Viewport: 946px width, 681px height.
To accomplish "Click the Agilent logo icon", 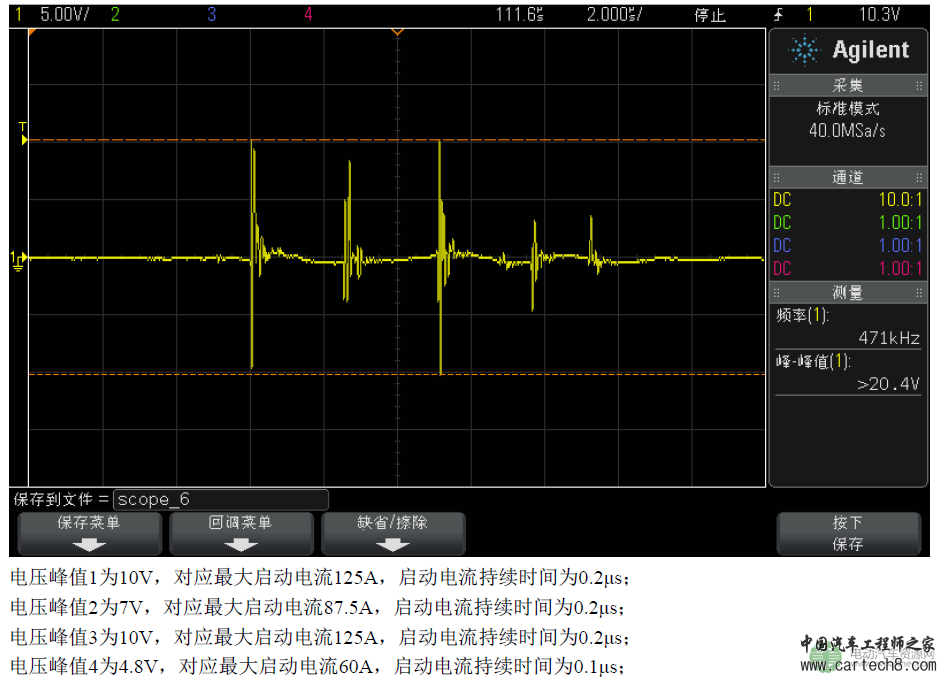I will (x=803, y=50).
